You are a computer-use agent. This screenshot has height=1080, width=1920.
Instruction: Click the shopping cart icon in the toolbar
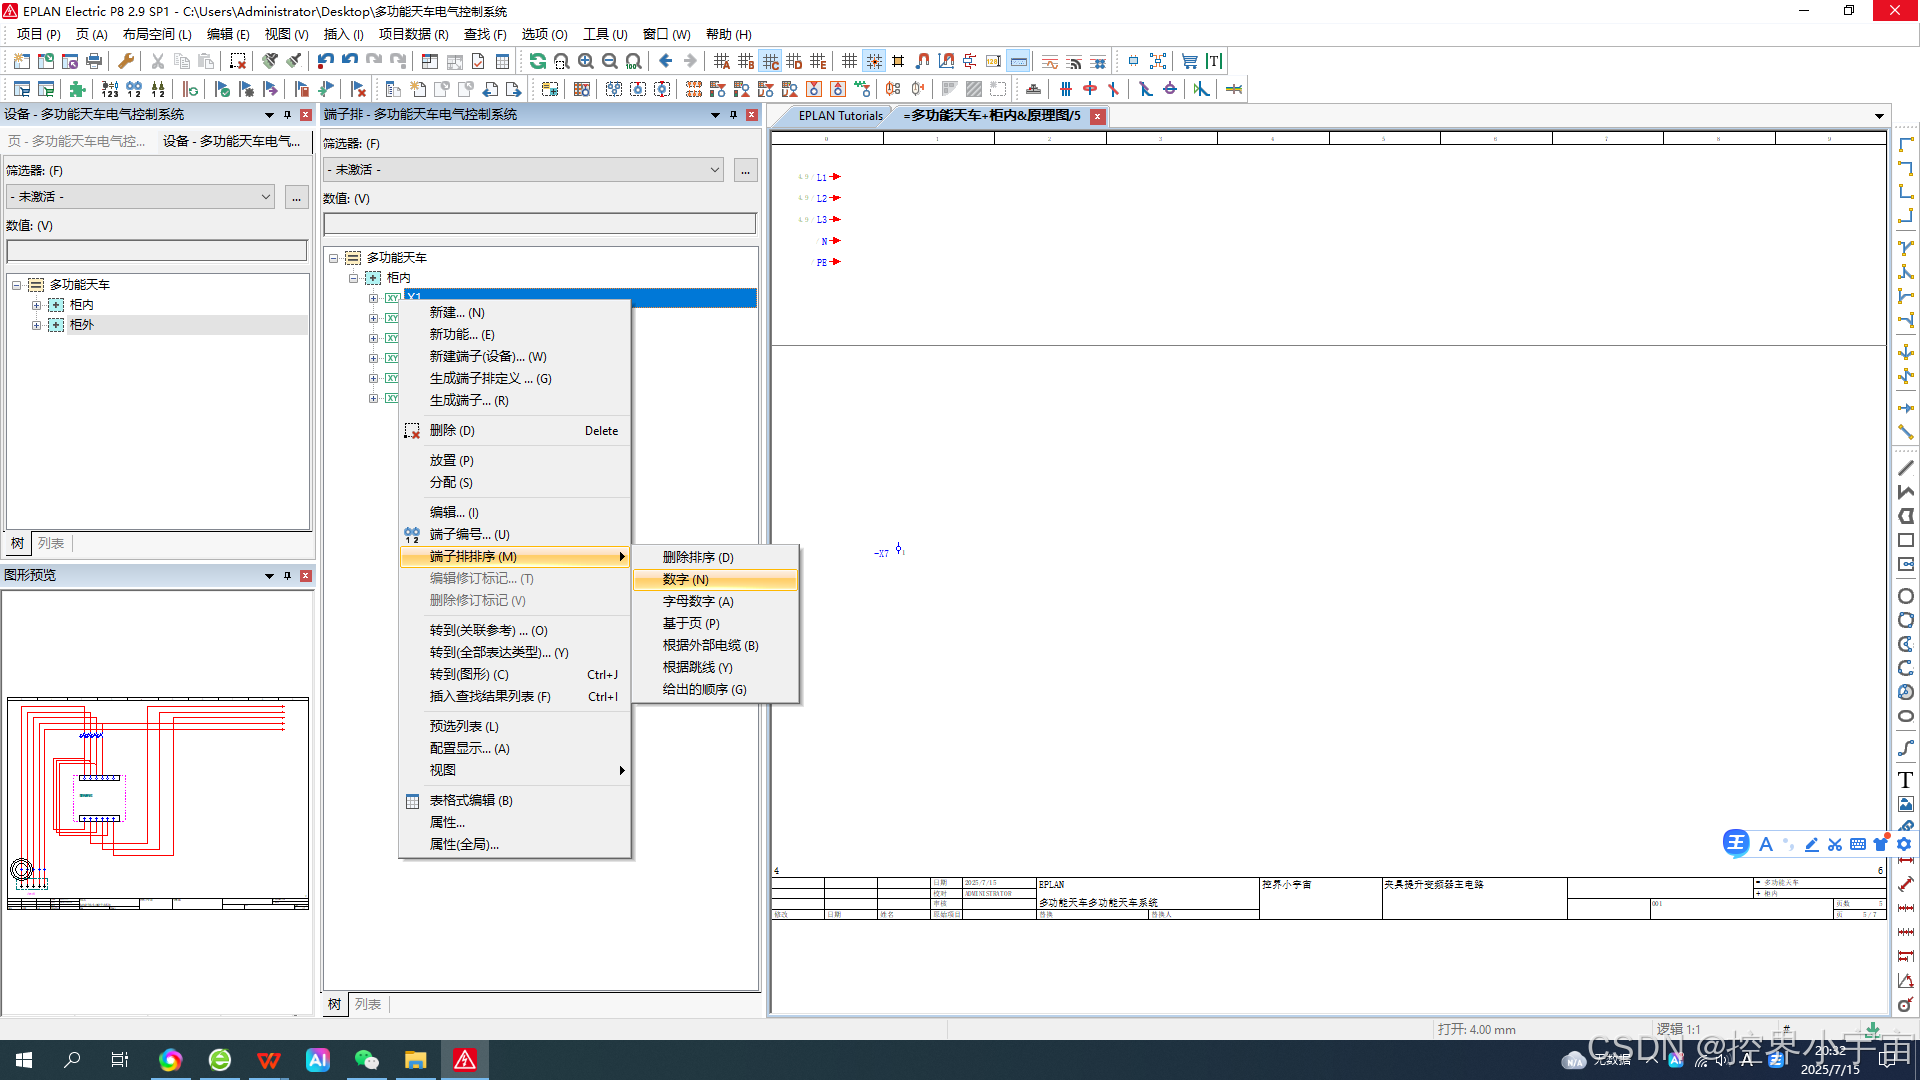(x=1190, y=61)
